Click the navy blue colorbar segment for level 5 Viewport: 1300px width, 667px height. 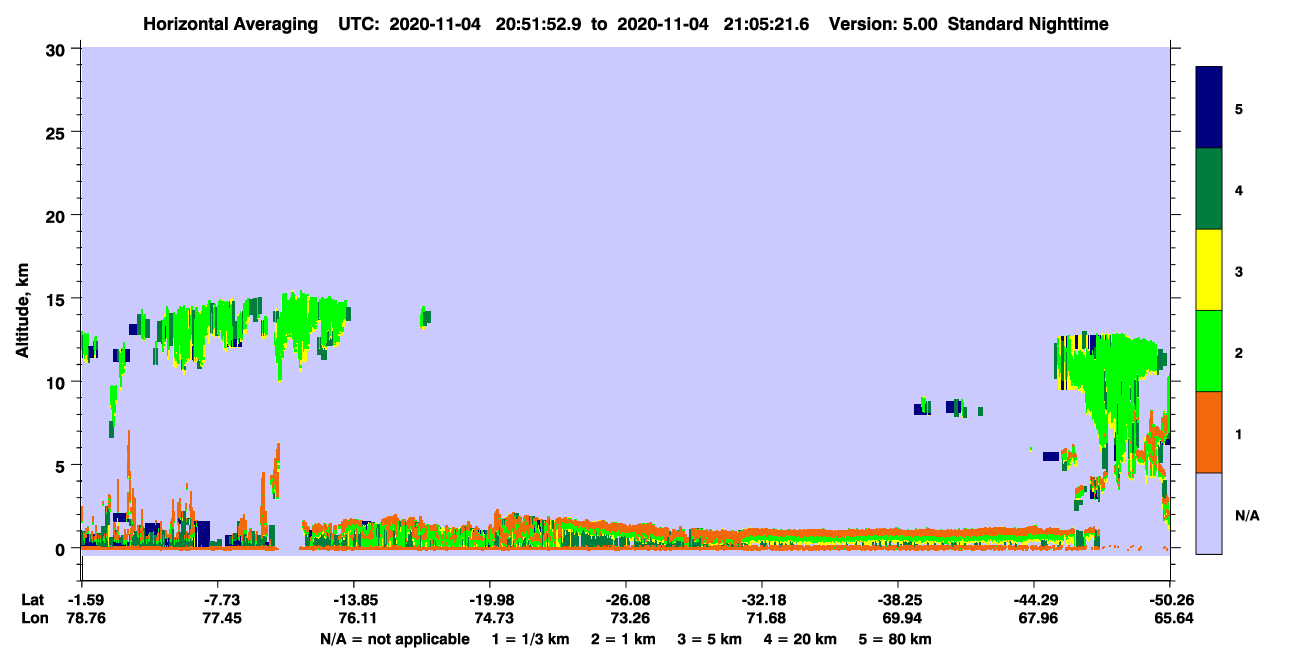1209,108
